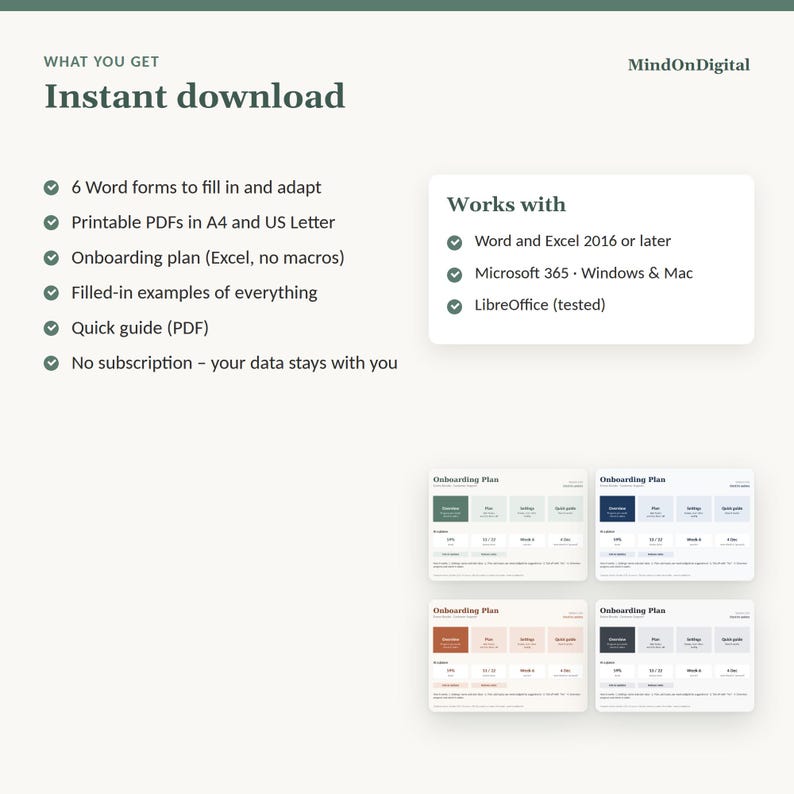Click 'Word and Excel 2016 or later'

tap(573, 241)
